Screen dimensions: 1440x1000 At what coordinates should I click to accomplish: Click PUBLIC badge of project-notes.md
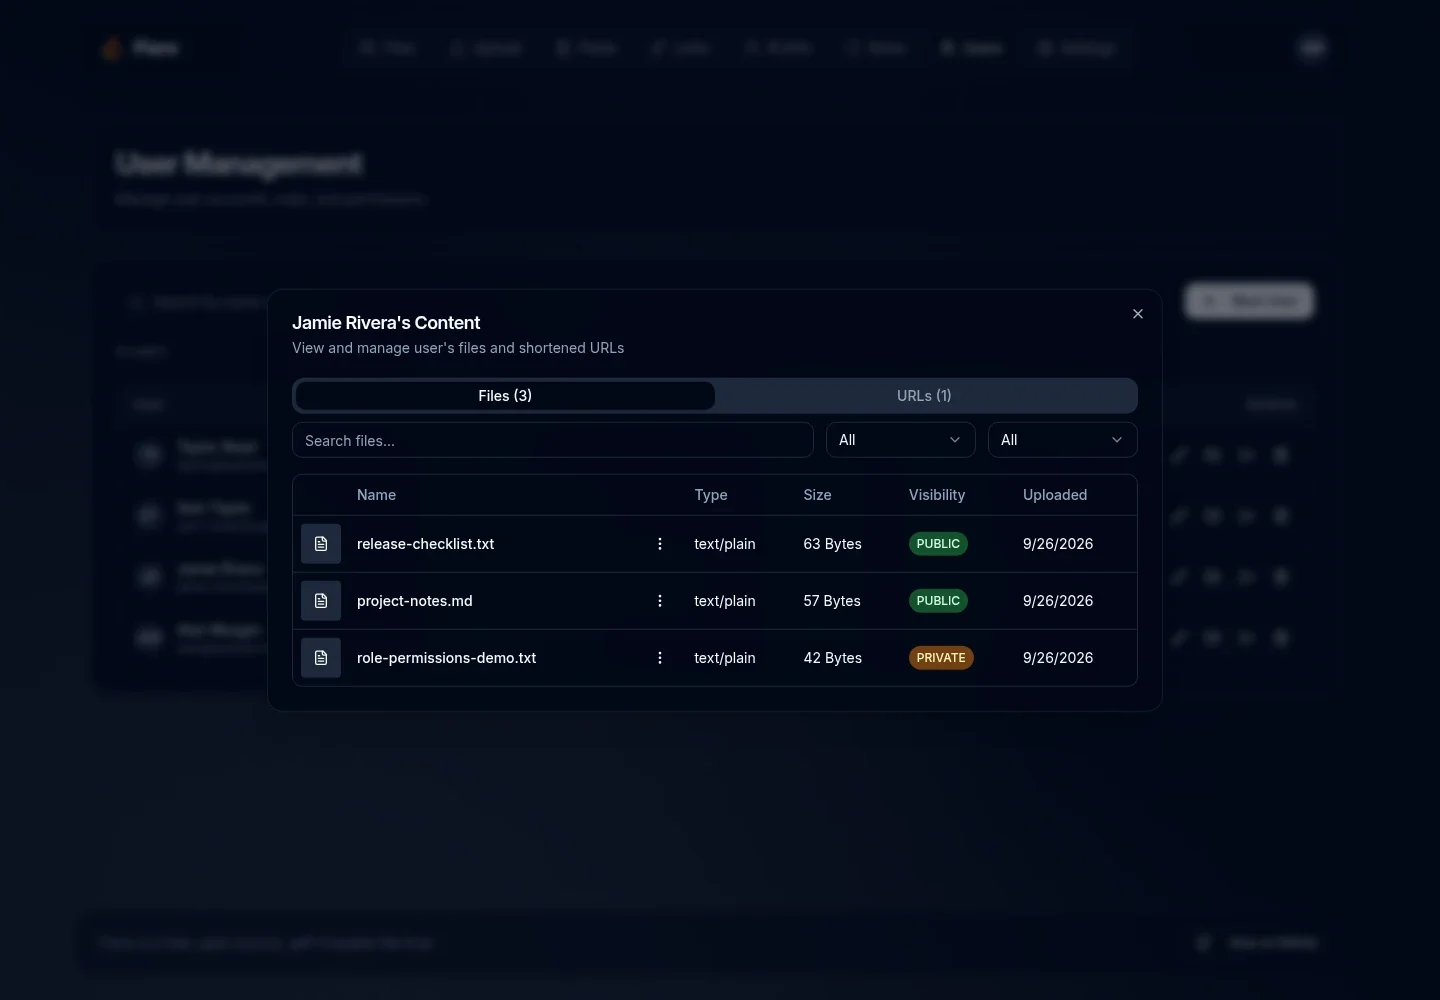tap(938, 601)
